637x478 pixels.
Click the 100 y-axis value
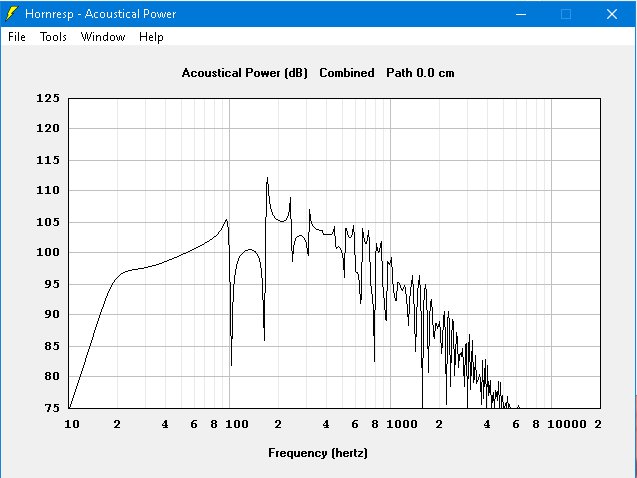pos(48,252)
